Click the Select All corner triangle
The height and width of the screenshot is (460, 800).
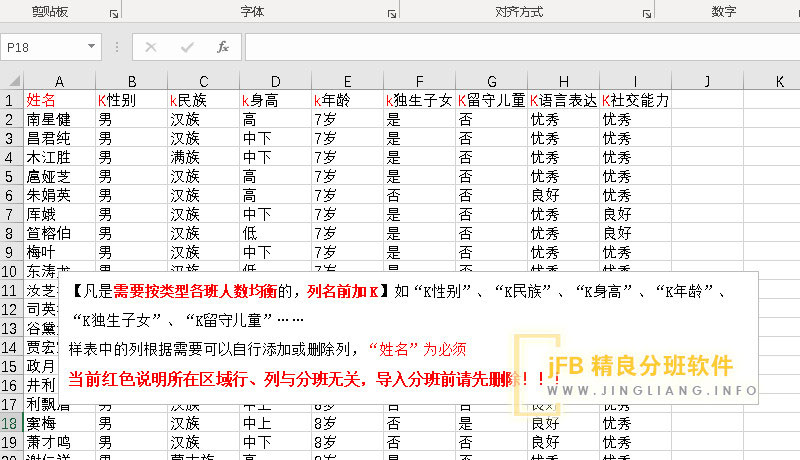(14, 81)
